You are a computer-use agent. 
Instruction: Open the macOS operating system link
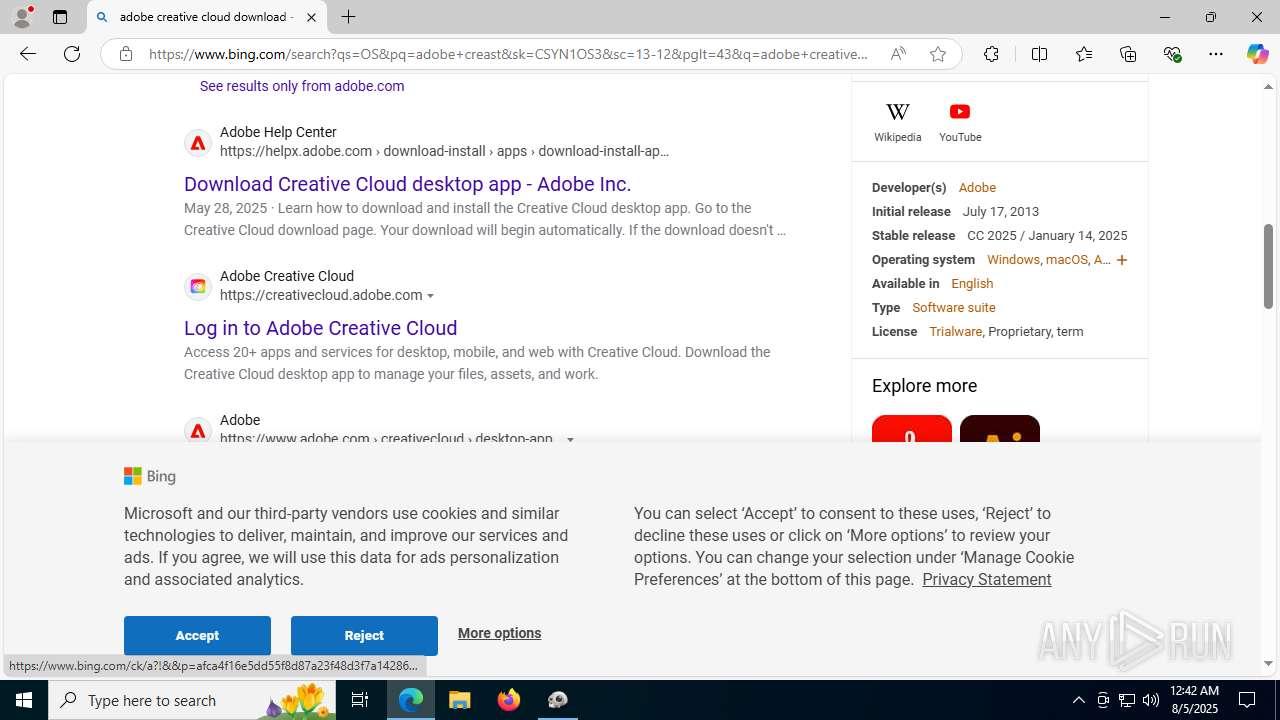point(1066,260)
